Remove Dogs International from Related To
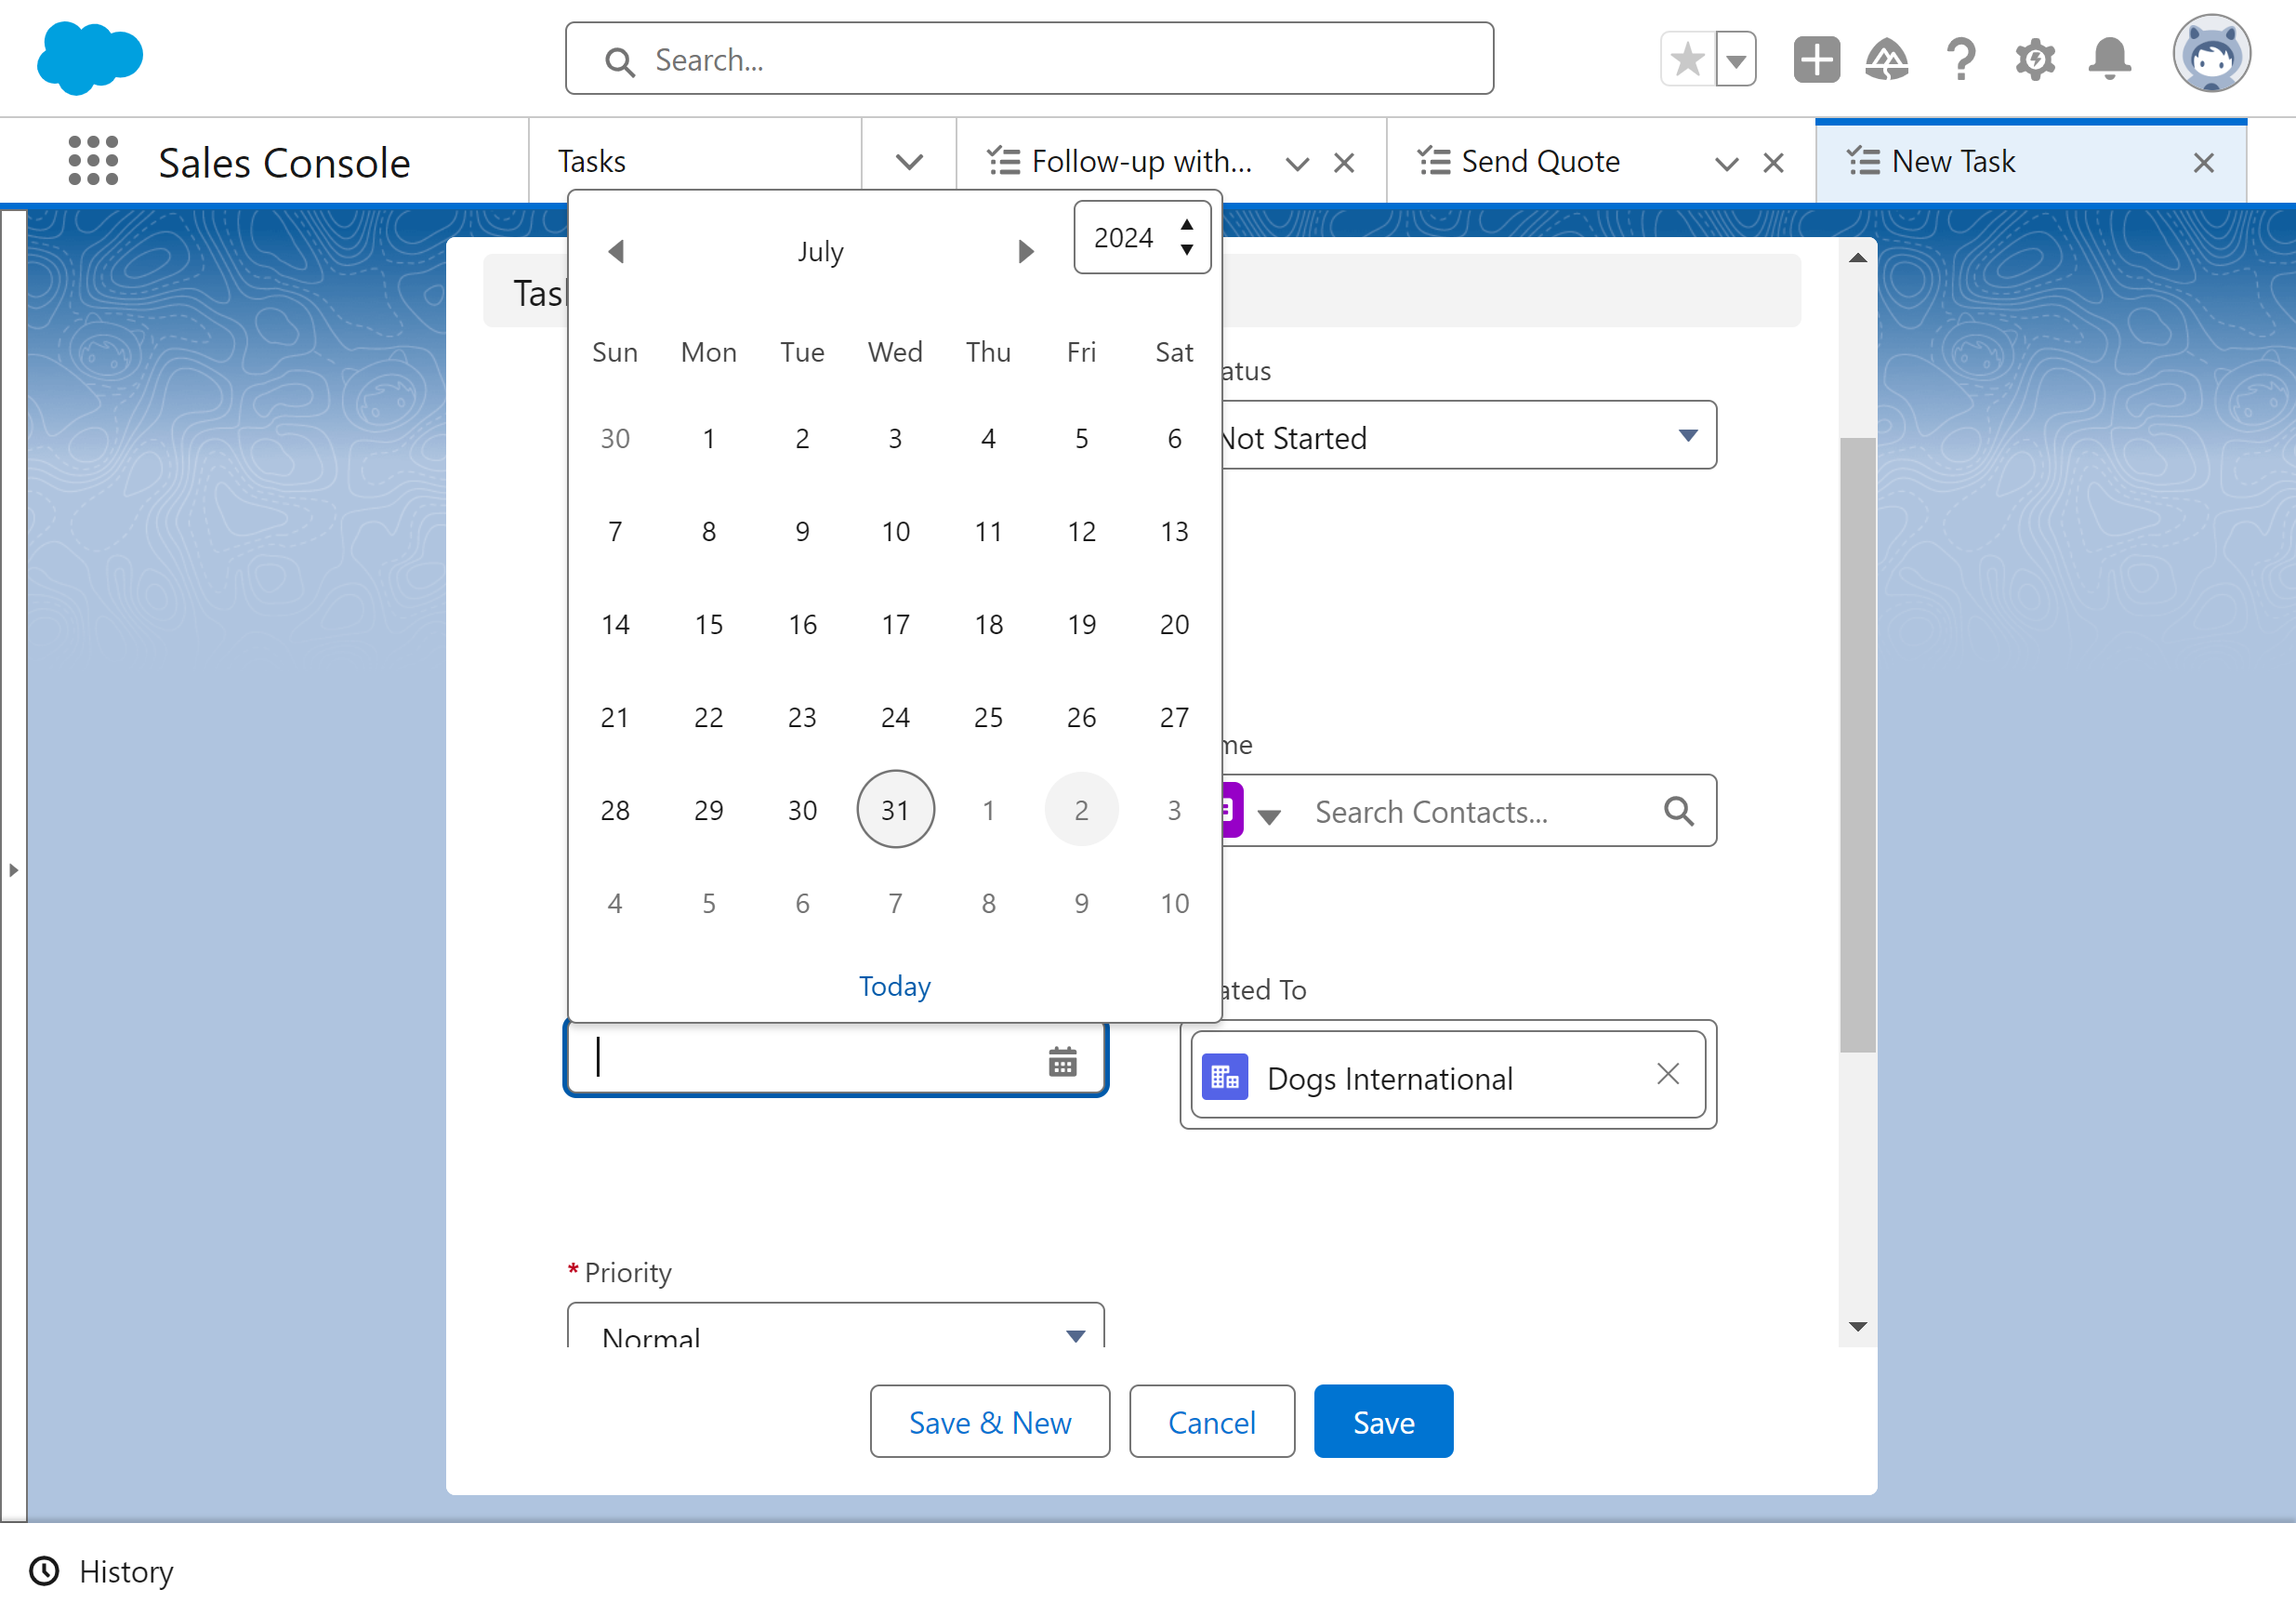This screenshot has width=2296, height=1616. click(1667, 1074)
